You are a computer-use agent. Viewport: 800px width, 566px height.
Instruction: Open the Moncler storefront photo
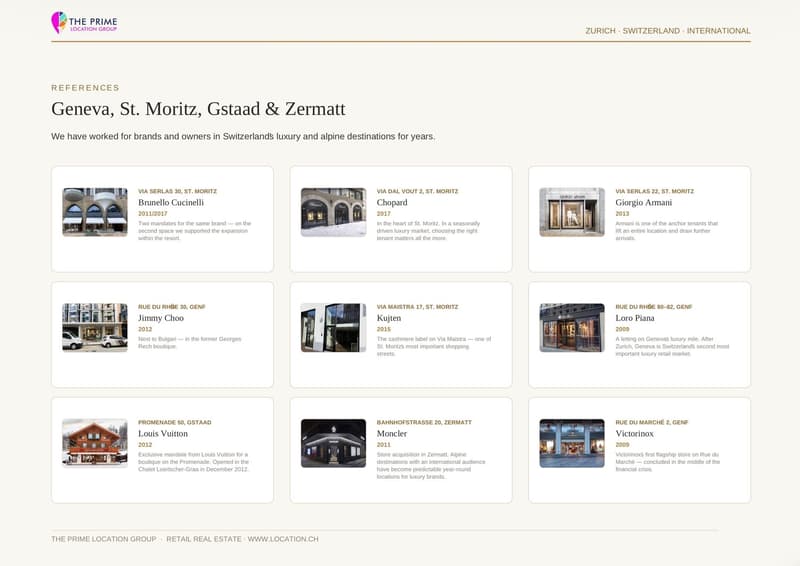click(334, 443)
